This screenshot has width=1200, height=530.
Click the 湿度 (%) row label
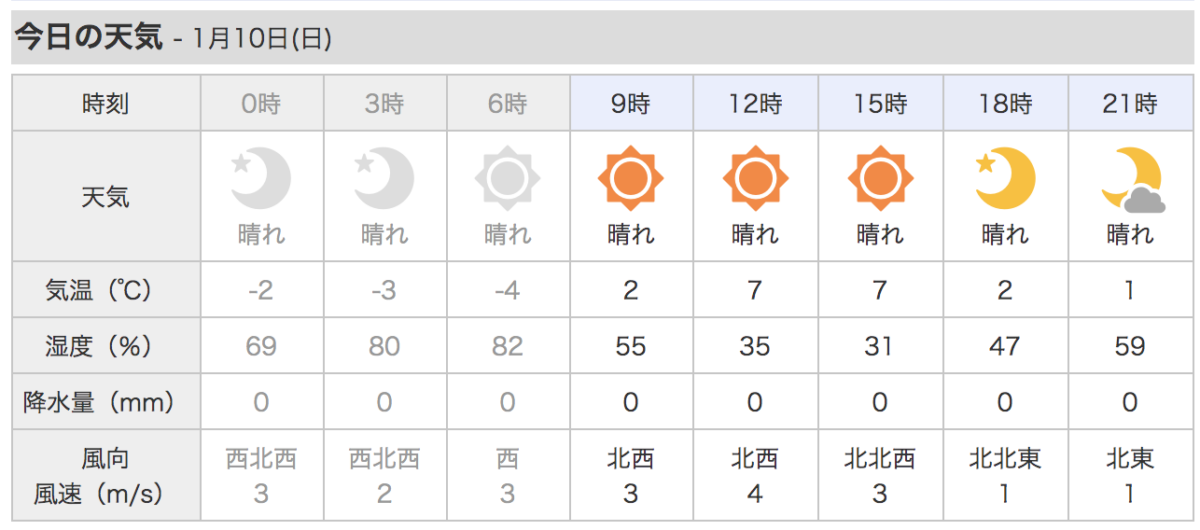pyautogui.click(x=105, y=346)
